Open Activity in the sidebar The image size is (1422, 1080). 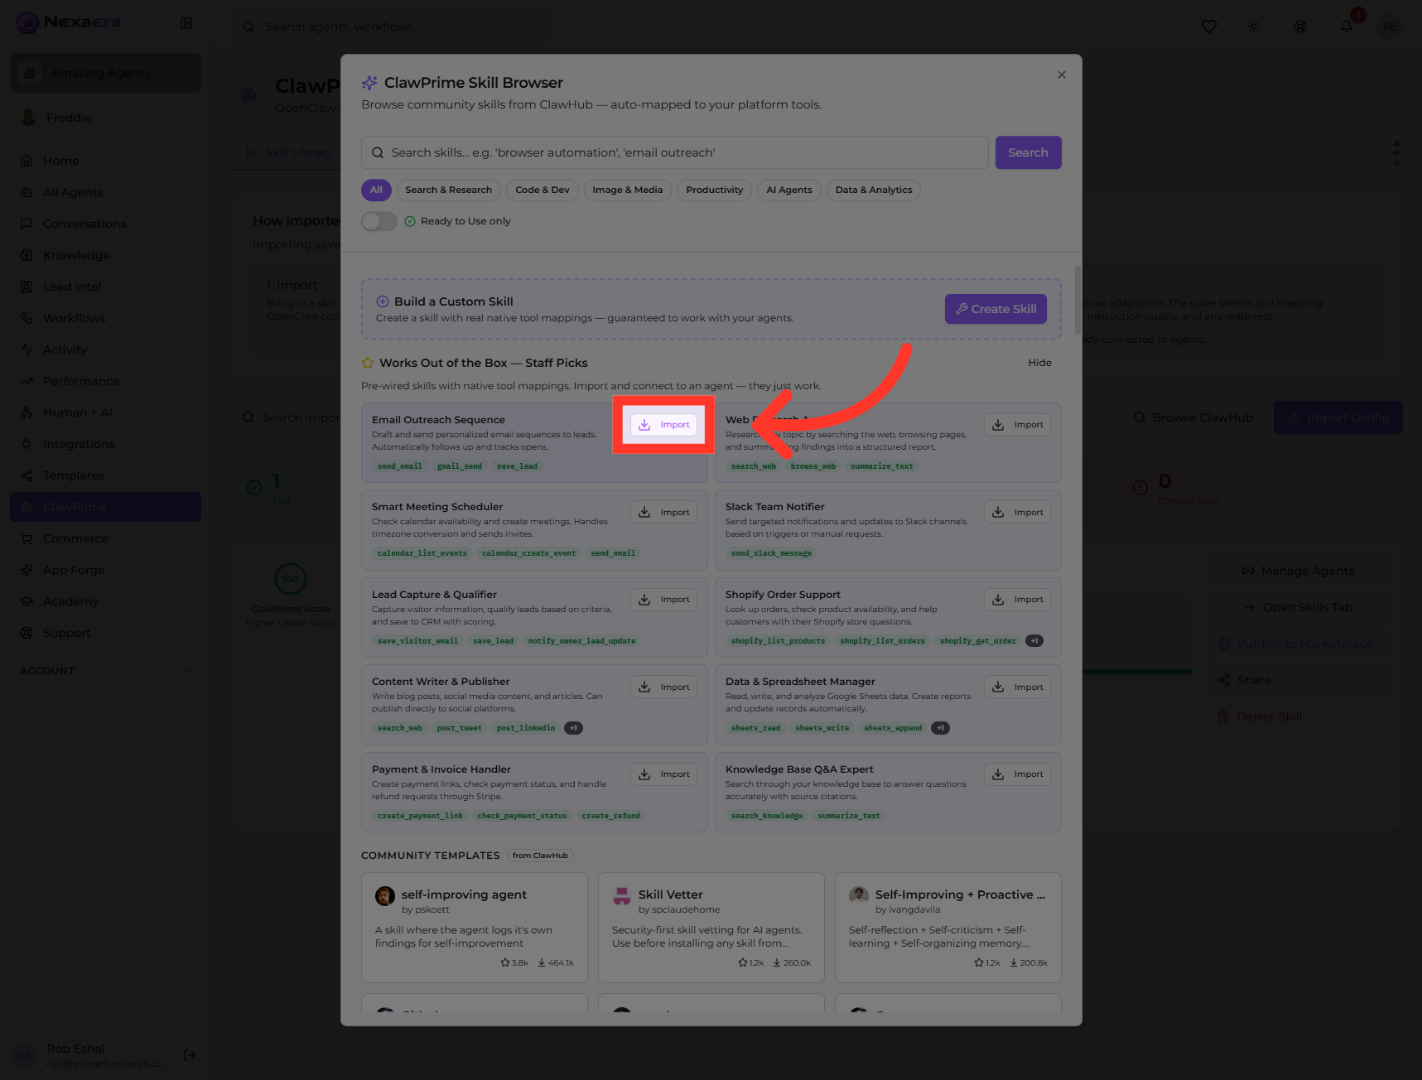point(105,350)
